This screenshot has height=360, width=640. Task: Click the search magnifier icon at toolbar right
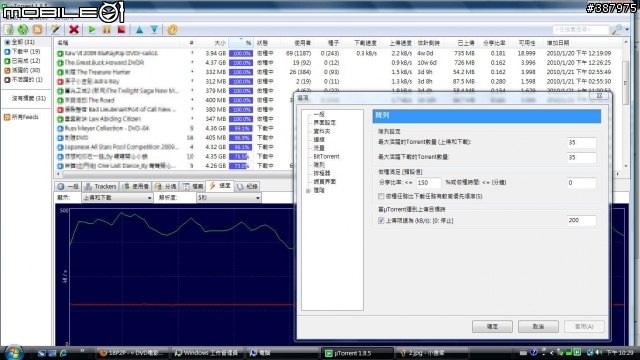point(616,29)
